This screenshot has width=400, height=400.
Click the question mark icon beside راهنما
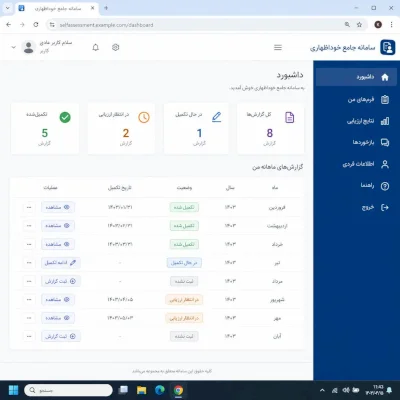[x=385, y=186]
